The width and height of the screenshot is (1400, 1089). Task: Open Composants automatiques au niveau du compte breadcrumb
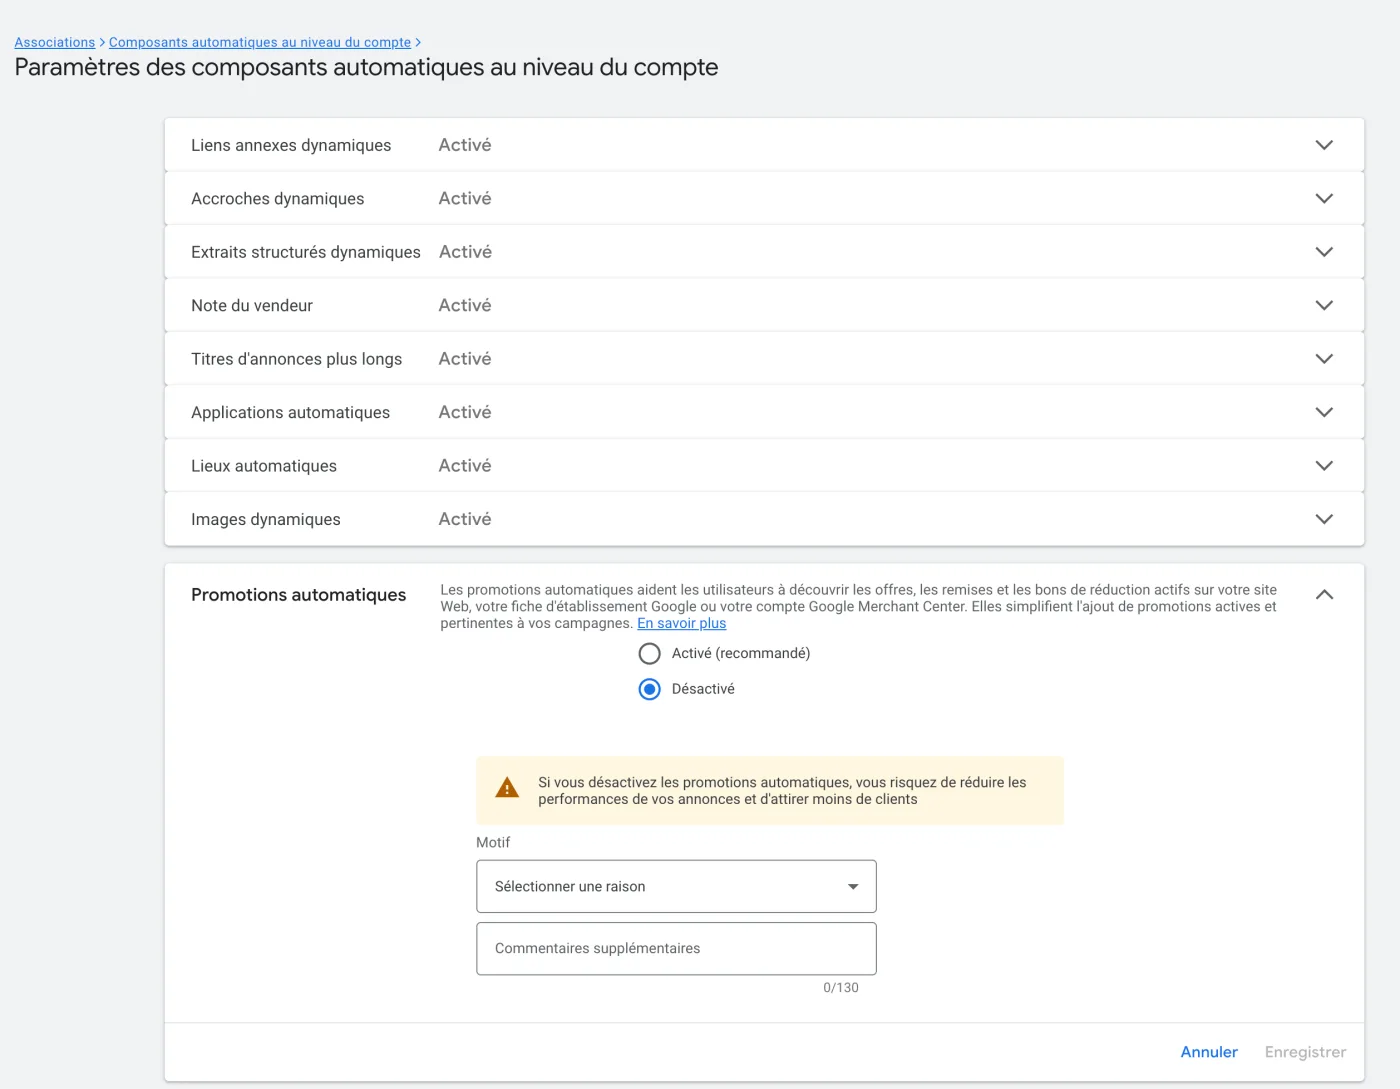tap(260, 42)
